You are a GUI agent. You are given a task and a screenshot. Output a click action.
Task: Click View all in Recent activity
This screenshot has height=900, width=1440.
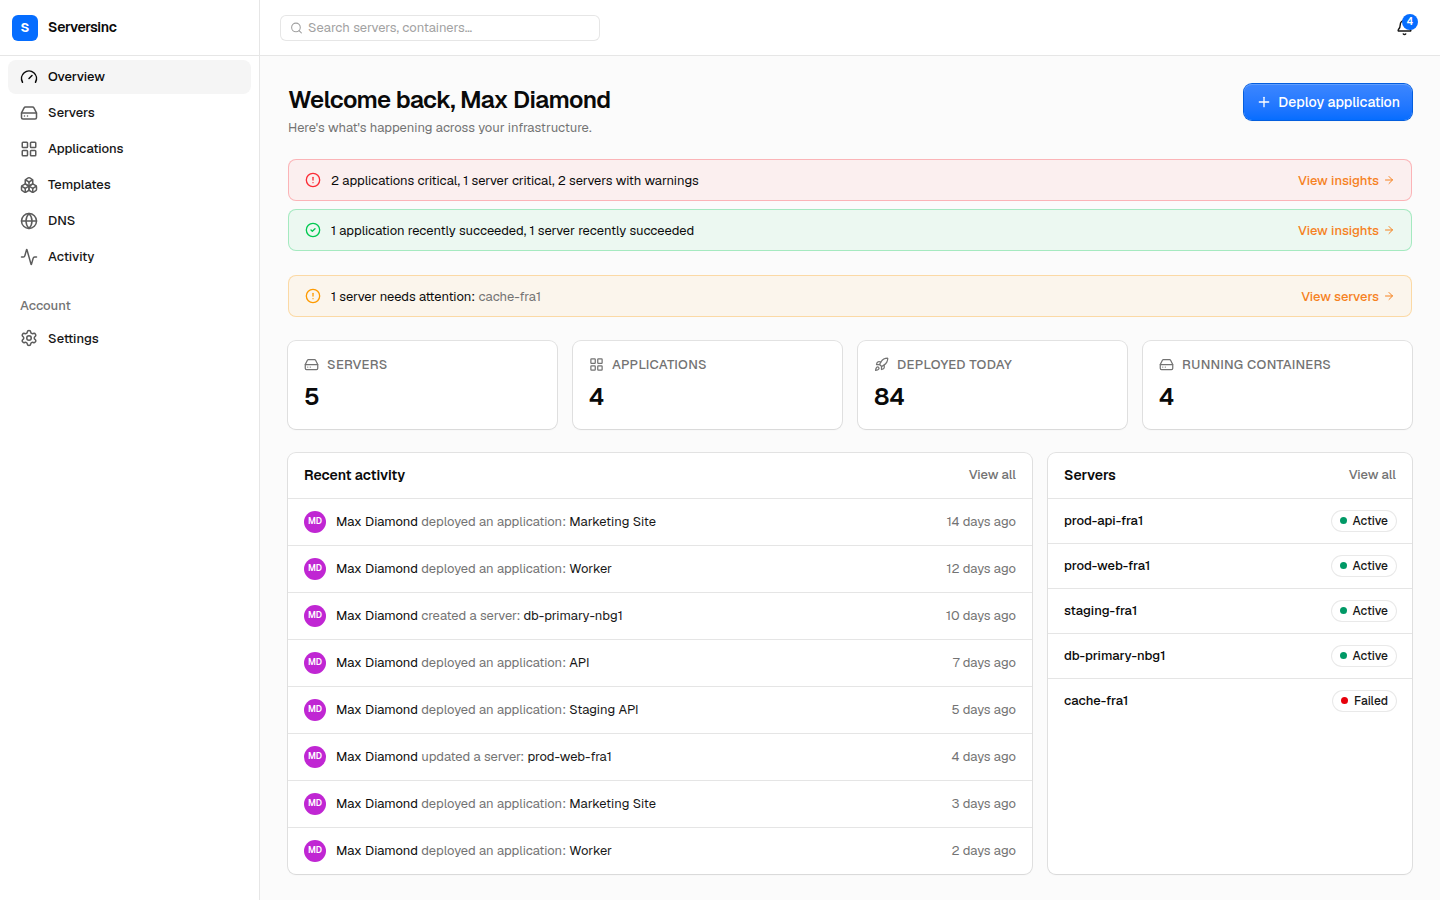pyautogui.click(x=992, y=475)
